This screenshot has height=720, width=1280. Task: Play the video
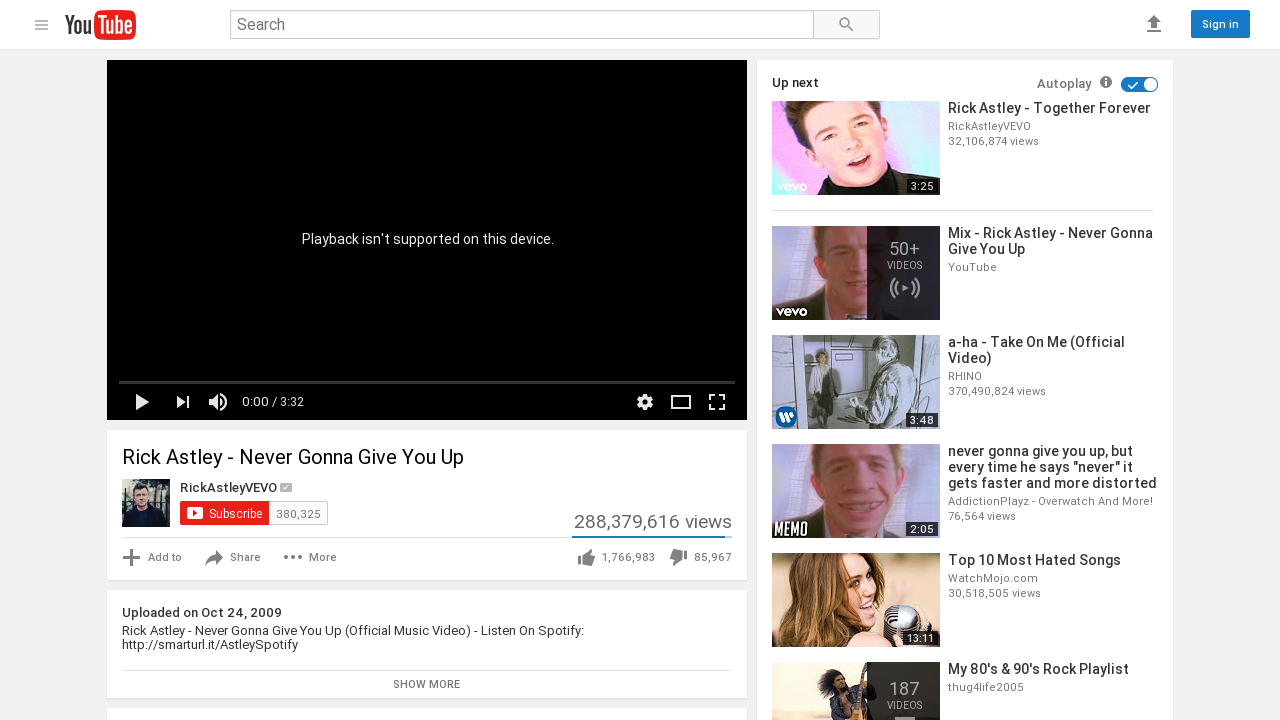point(142,402)
